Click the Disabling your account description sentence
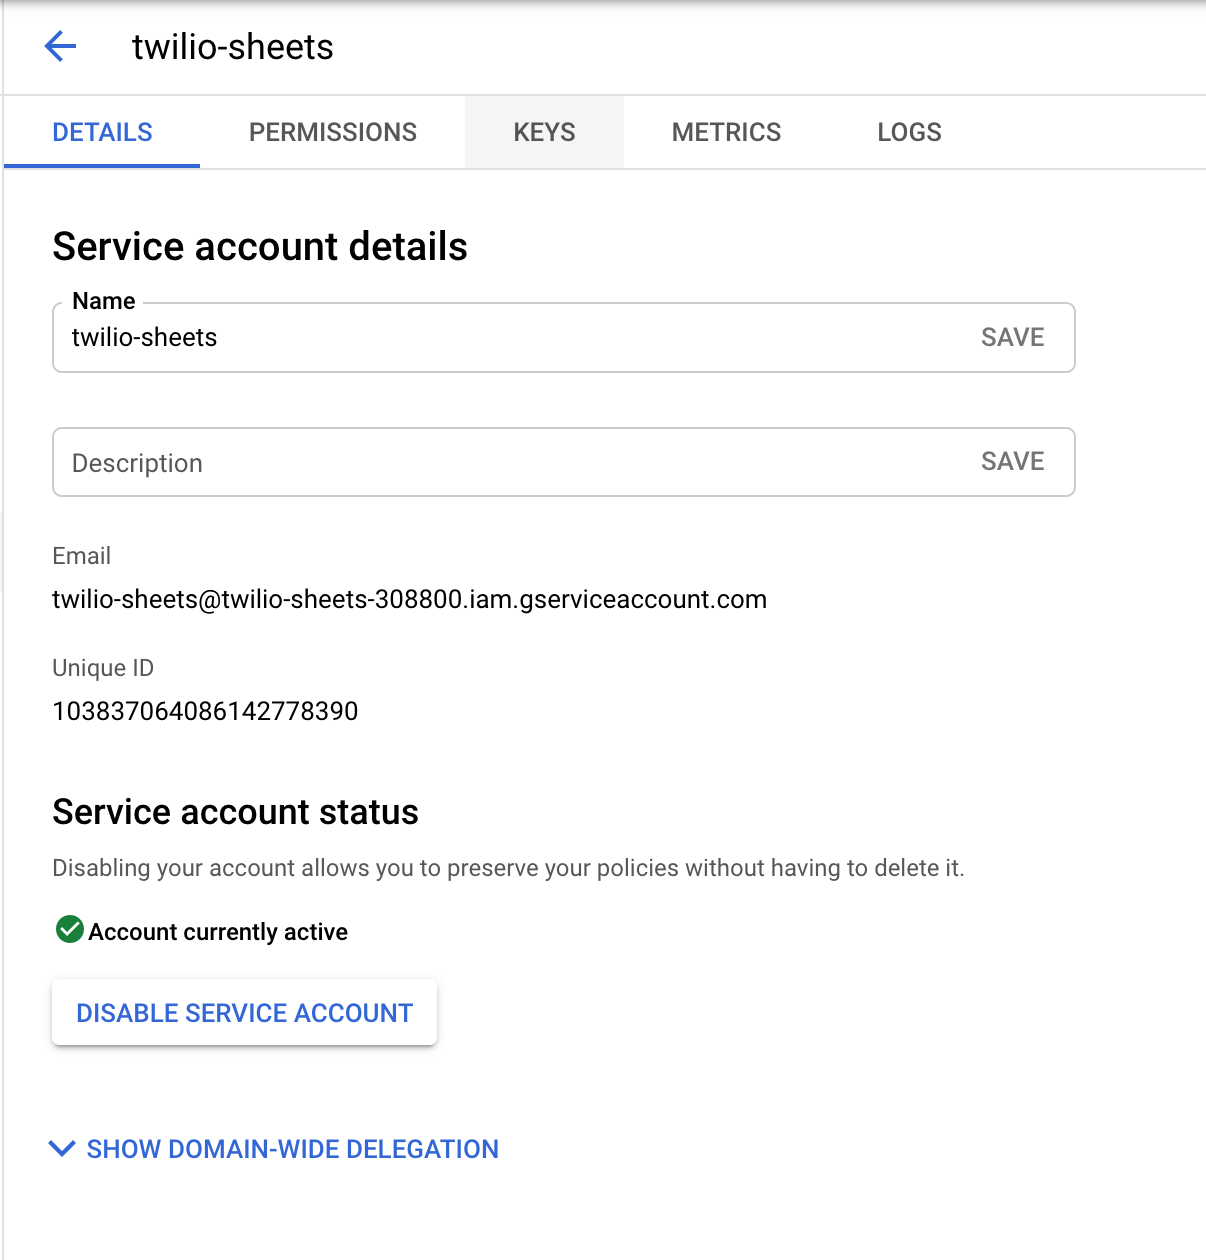 coord(508,868)
